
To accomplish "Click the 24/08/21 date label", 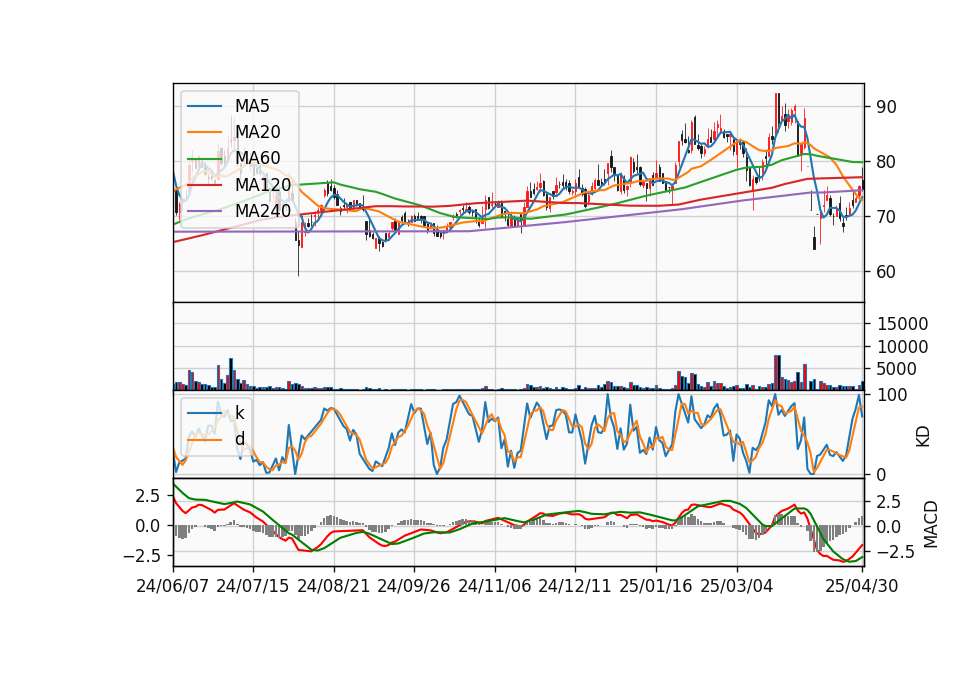I will tap(334, 586).
